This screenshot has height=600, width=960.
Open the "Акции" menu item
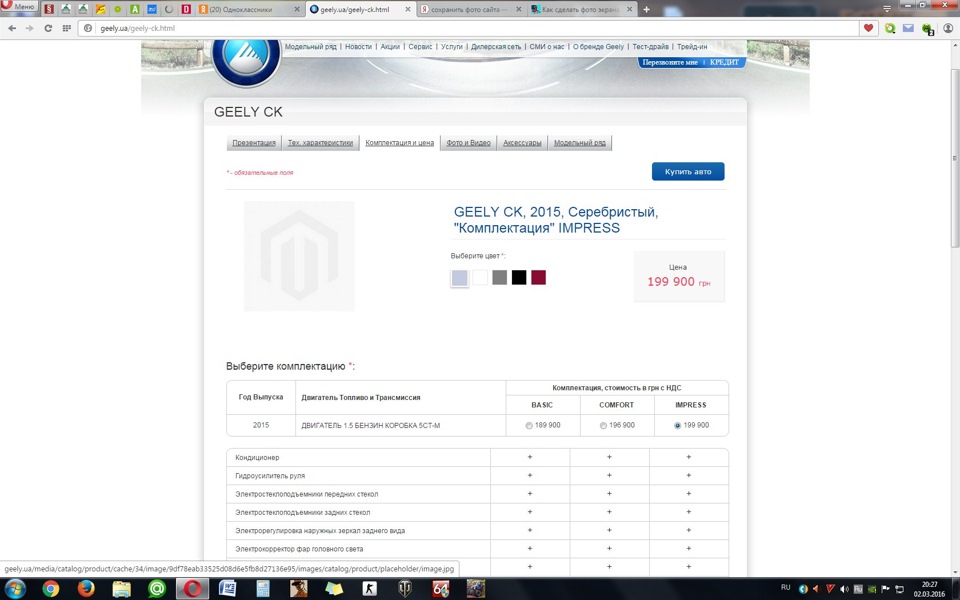pos(390,47)
